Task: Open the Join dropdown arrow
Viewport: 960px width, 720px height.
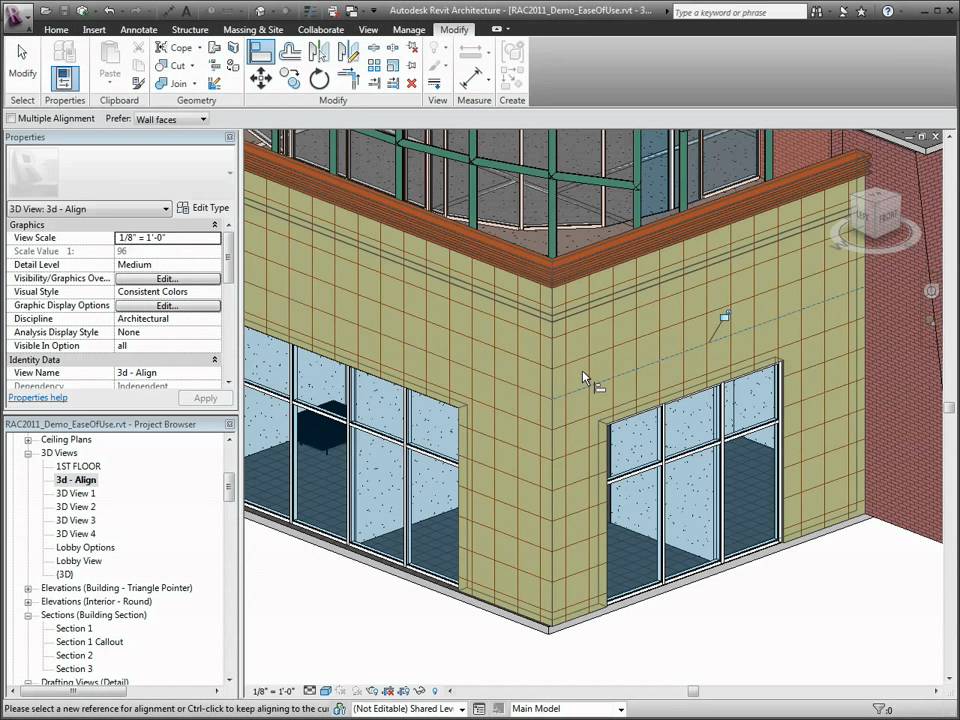Action: pos(195,84)
